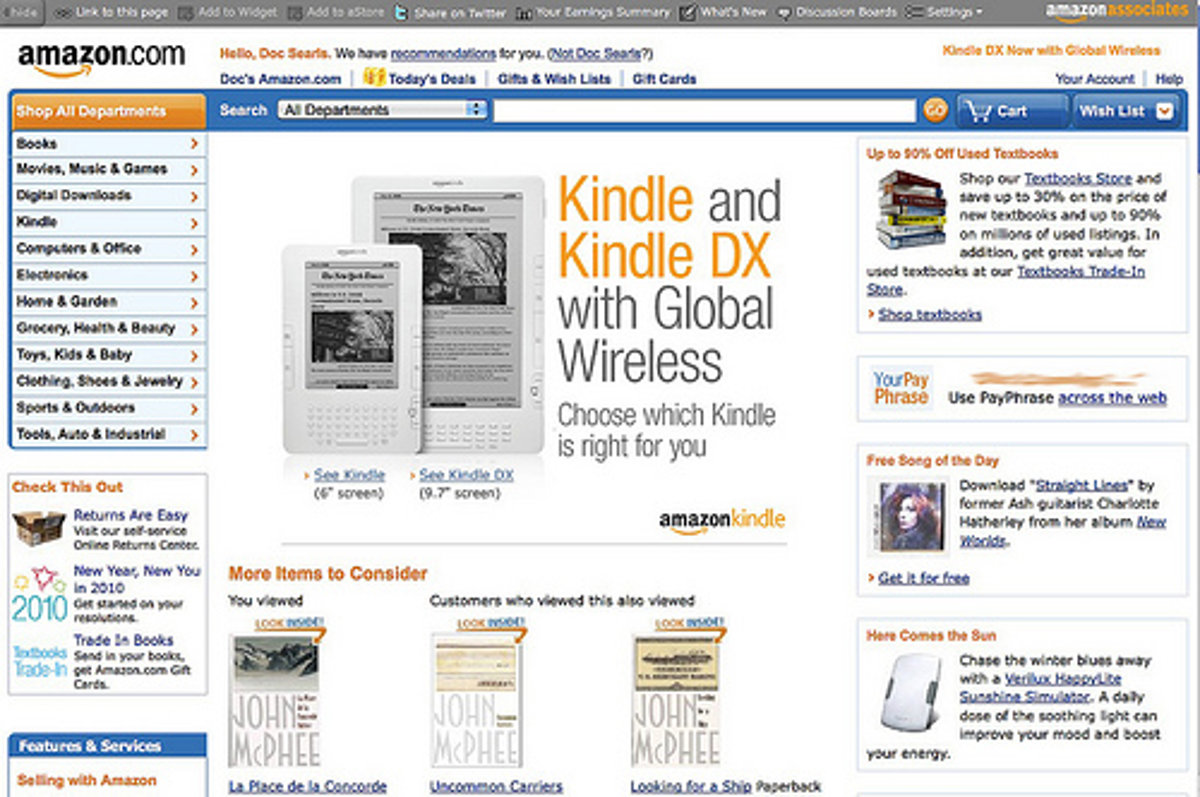Click the Shop textbooks link
The image size is (1200, 797).
pos(930,314)
